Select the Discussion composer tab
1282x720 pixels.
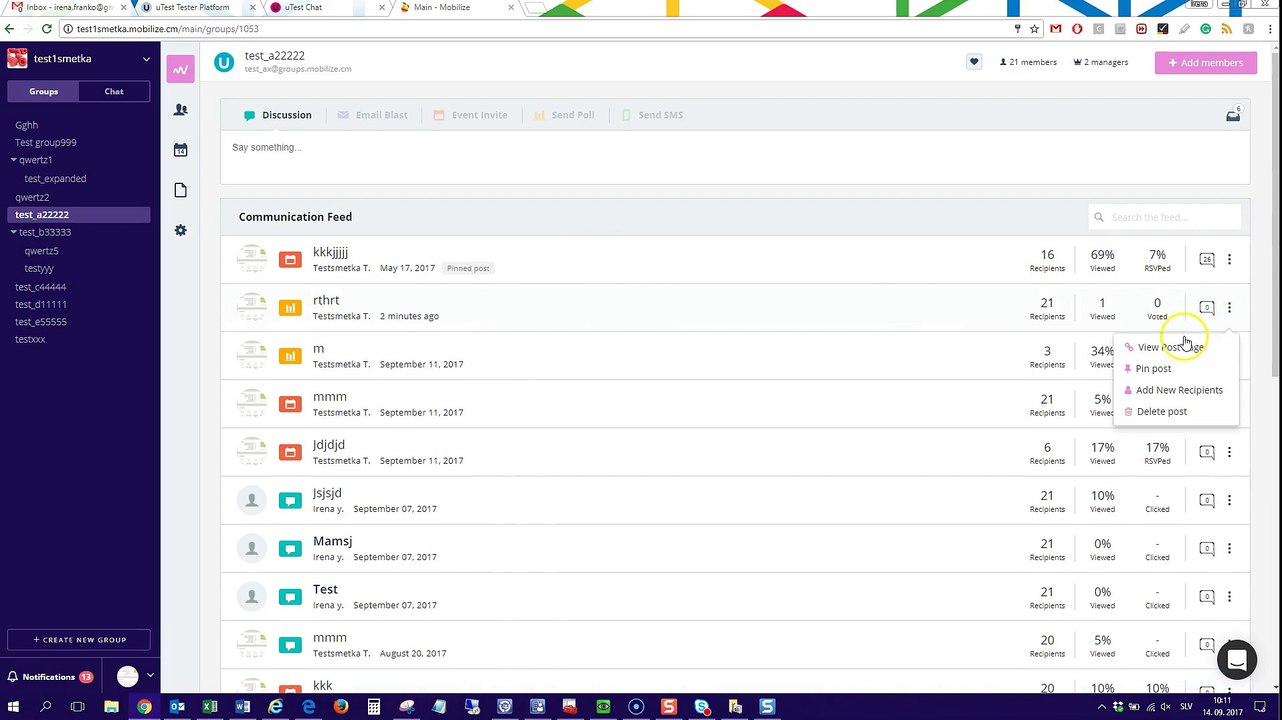[278, 115]
